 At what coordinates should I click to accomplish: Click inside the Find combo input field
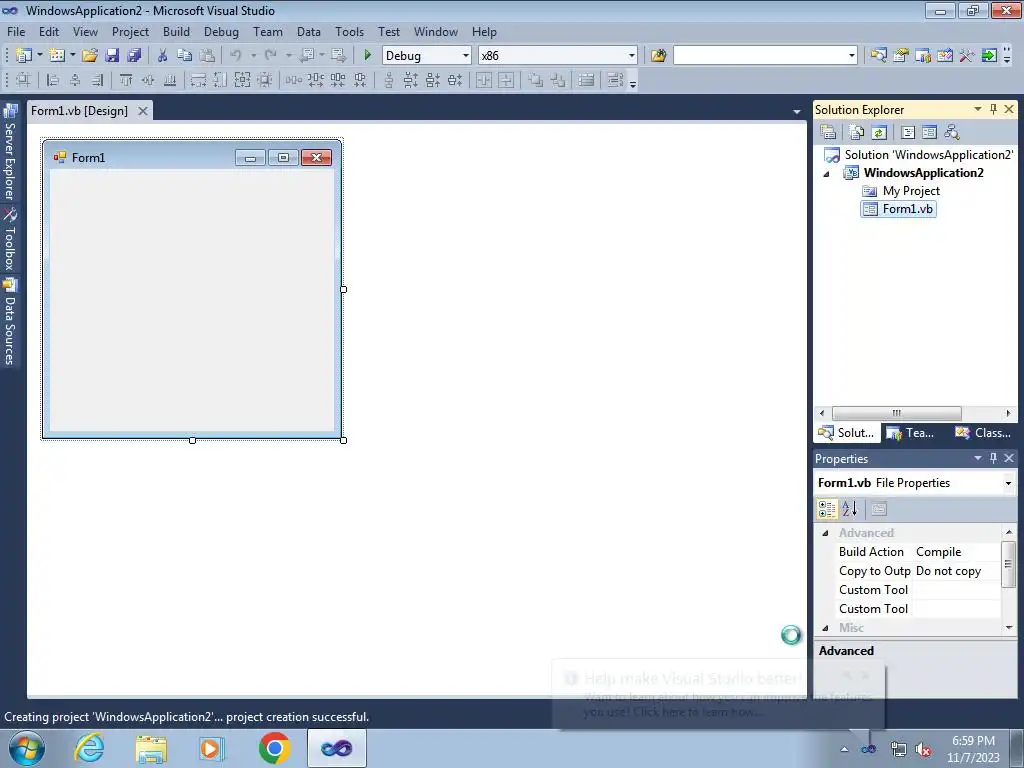pyautogui.click(x=760, y=56)
